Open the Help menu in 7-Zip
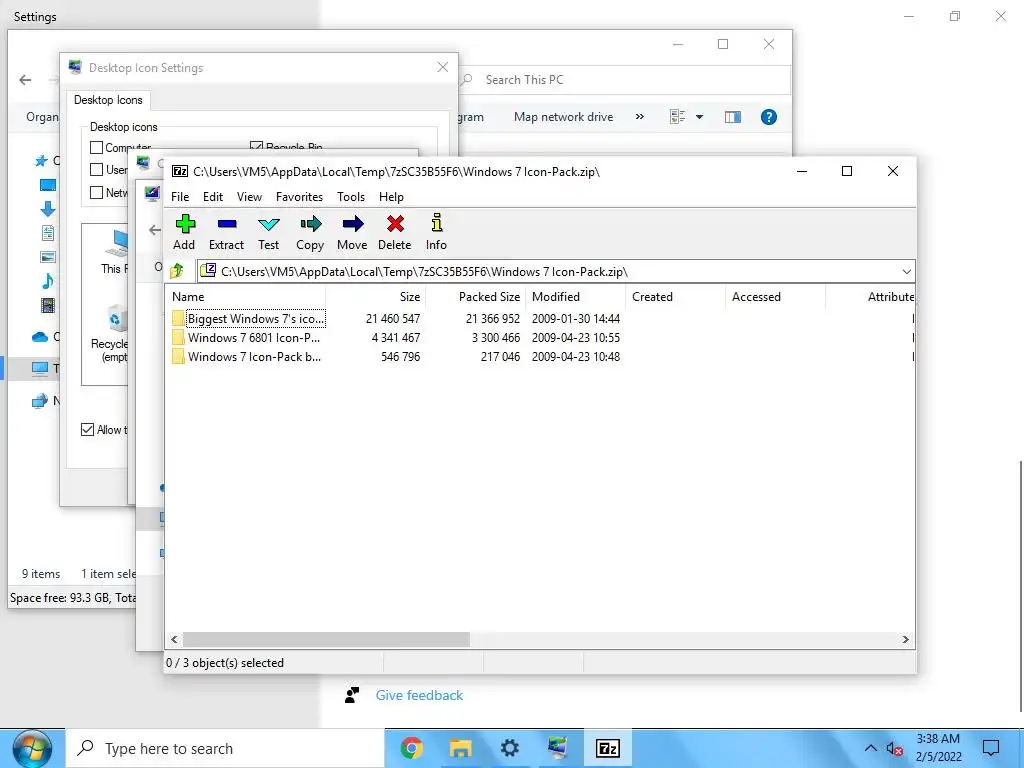This screenshot has width=1024, height=768. 391,197
